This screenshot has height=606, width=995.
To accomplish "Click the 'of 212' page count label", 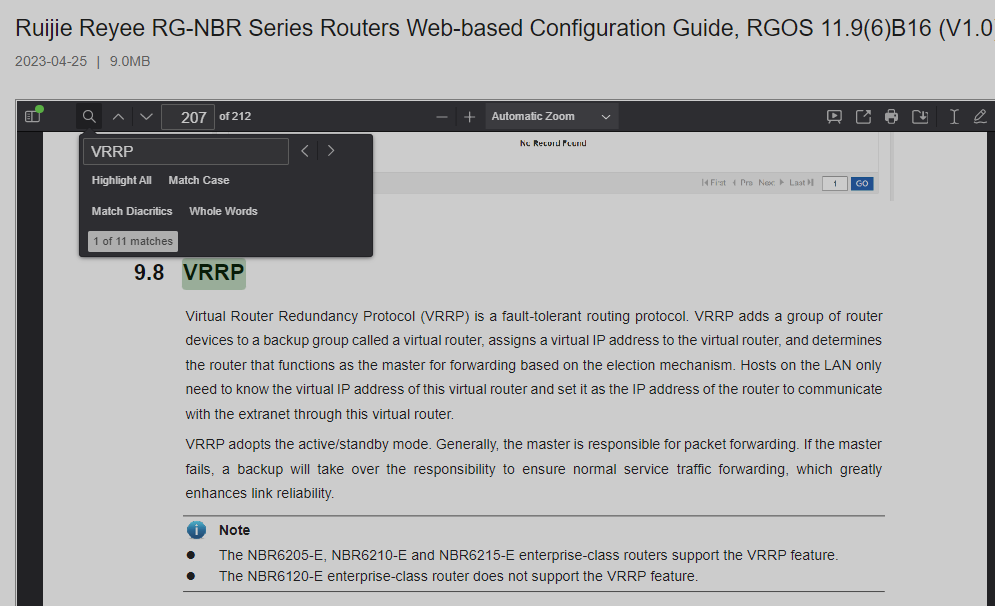I will pyautogui.click(x=235, y=116).
